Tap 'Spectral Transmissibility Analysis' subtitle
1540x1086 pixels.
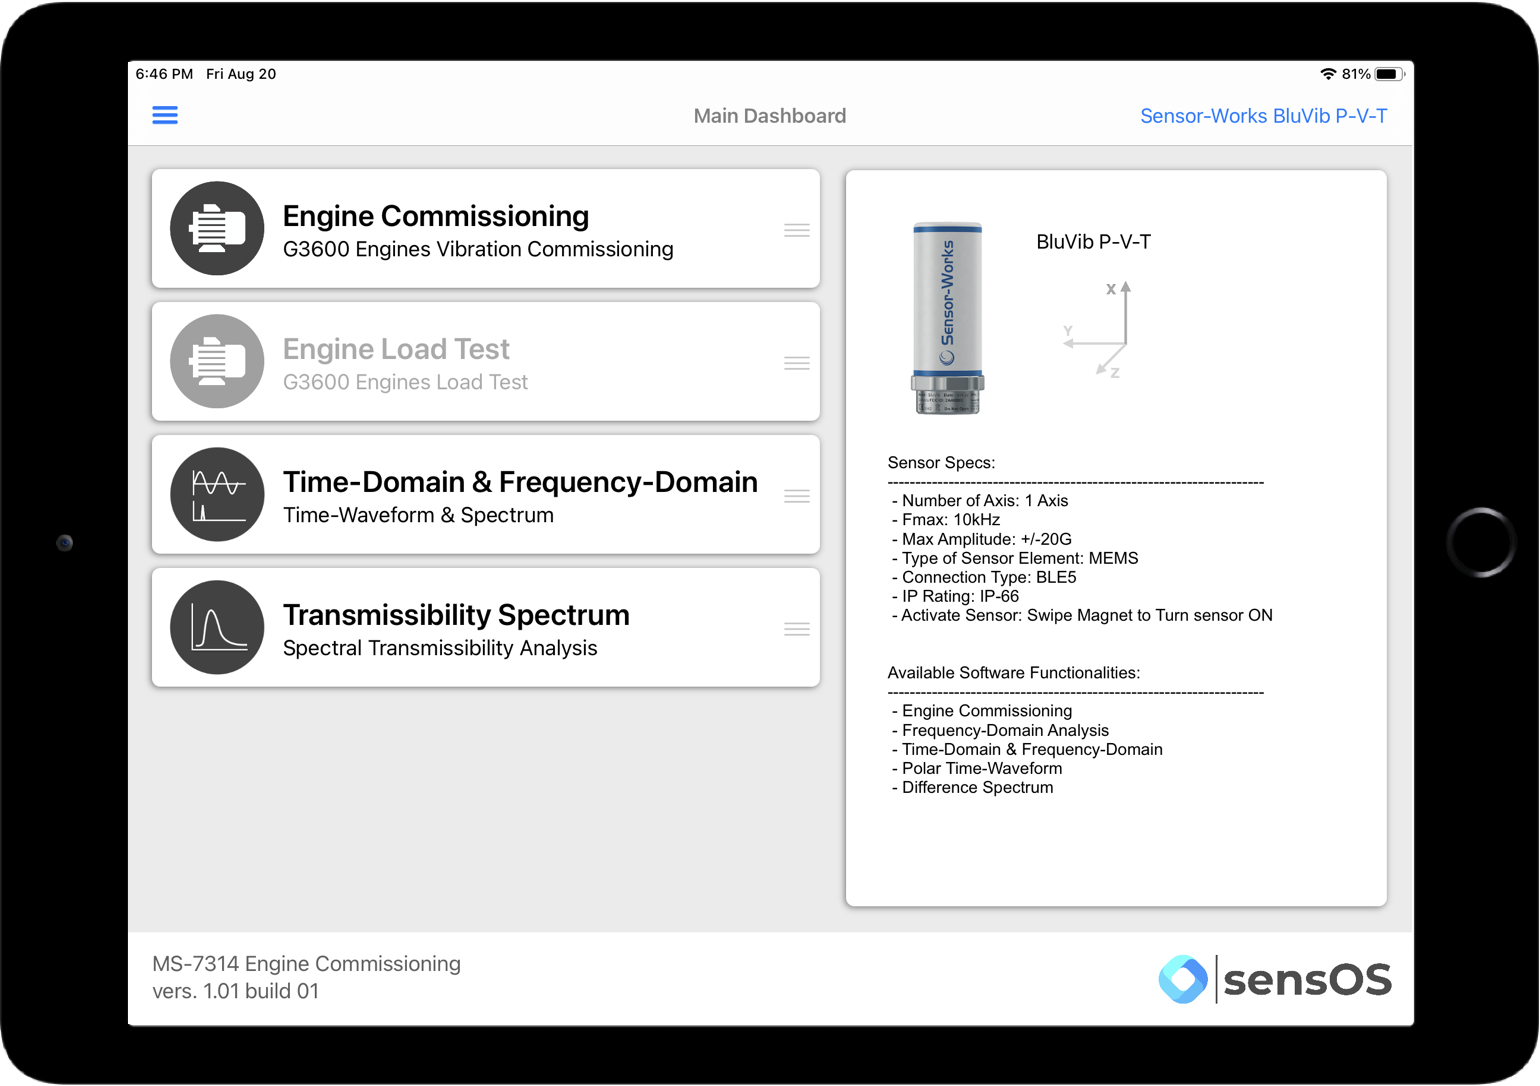click(x=440, y=648)
